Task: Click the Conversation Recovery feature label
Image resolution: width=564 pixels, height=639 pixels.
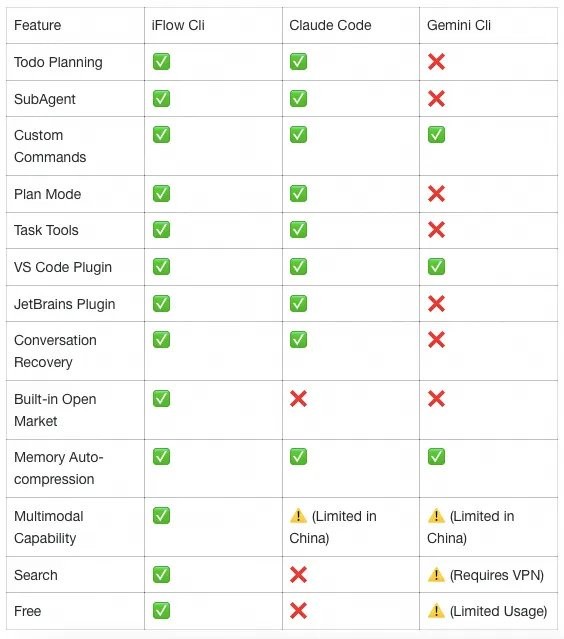Action: click(x=55, y=351)
